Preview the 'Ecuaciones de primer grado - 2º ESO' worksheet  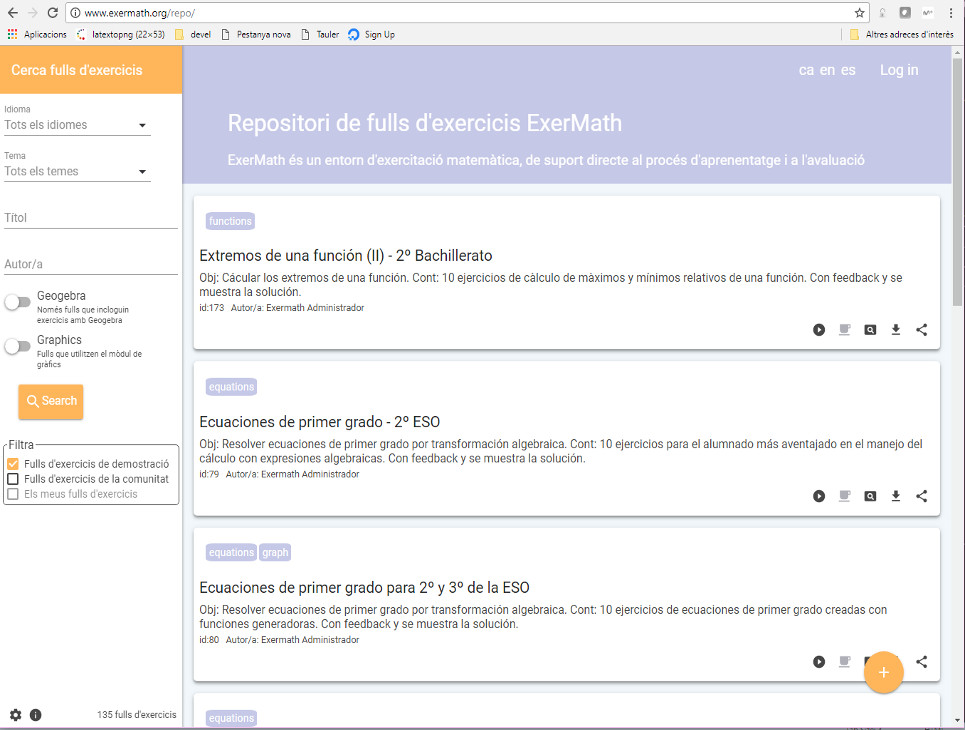click(x=870, y=496)
